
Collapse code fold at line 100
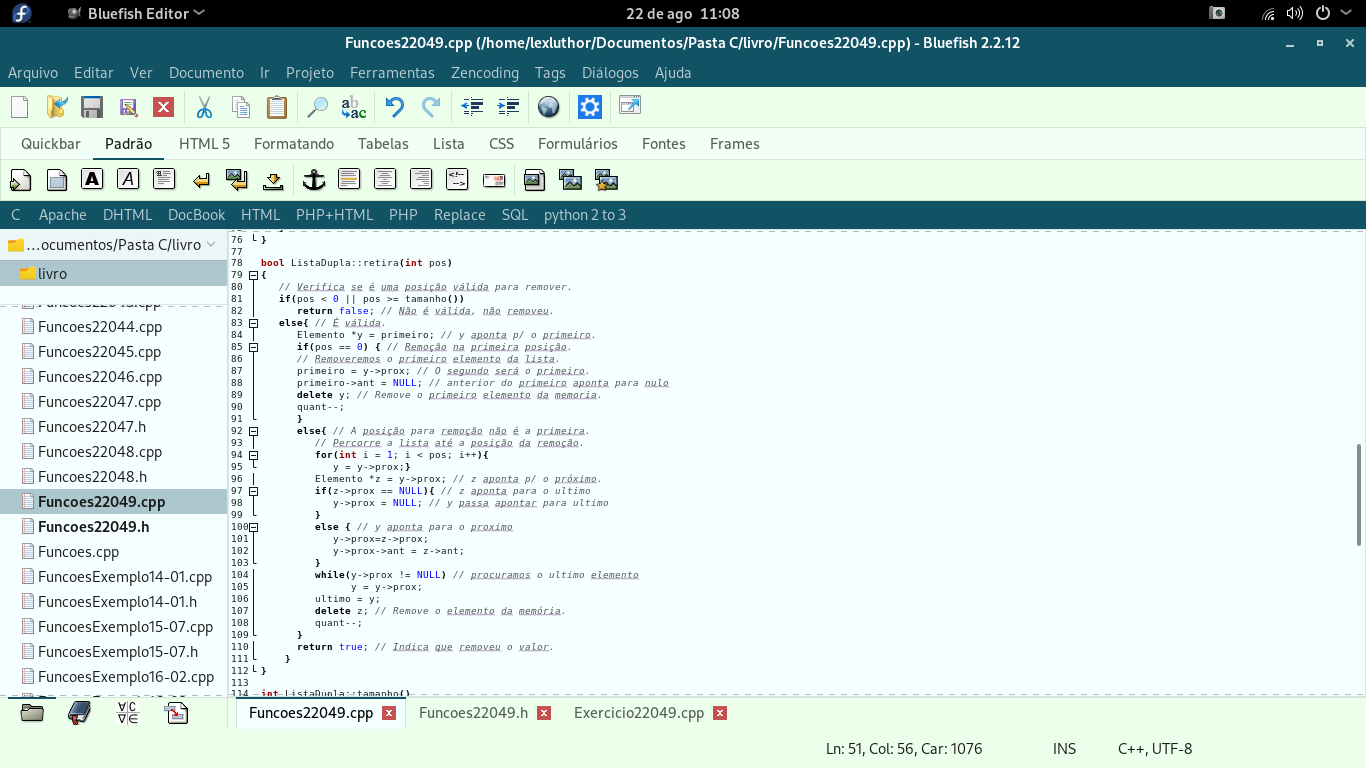(253, 527)
